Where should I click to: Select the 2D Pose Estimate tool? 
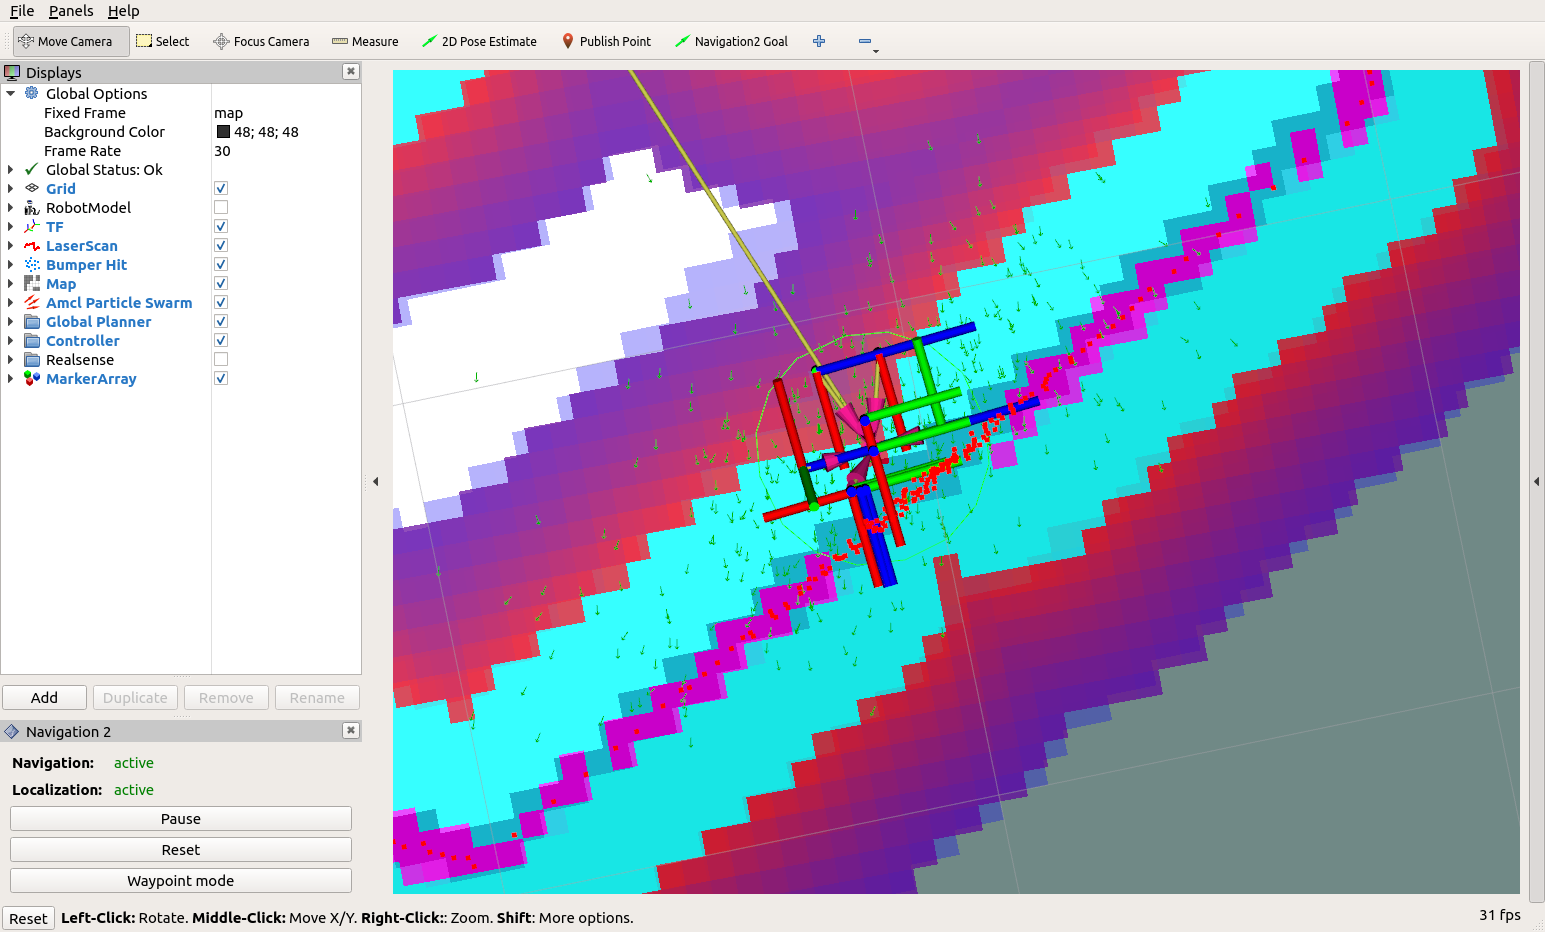[480, 41]
